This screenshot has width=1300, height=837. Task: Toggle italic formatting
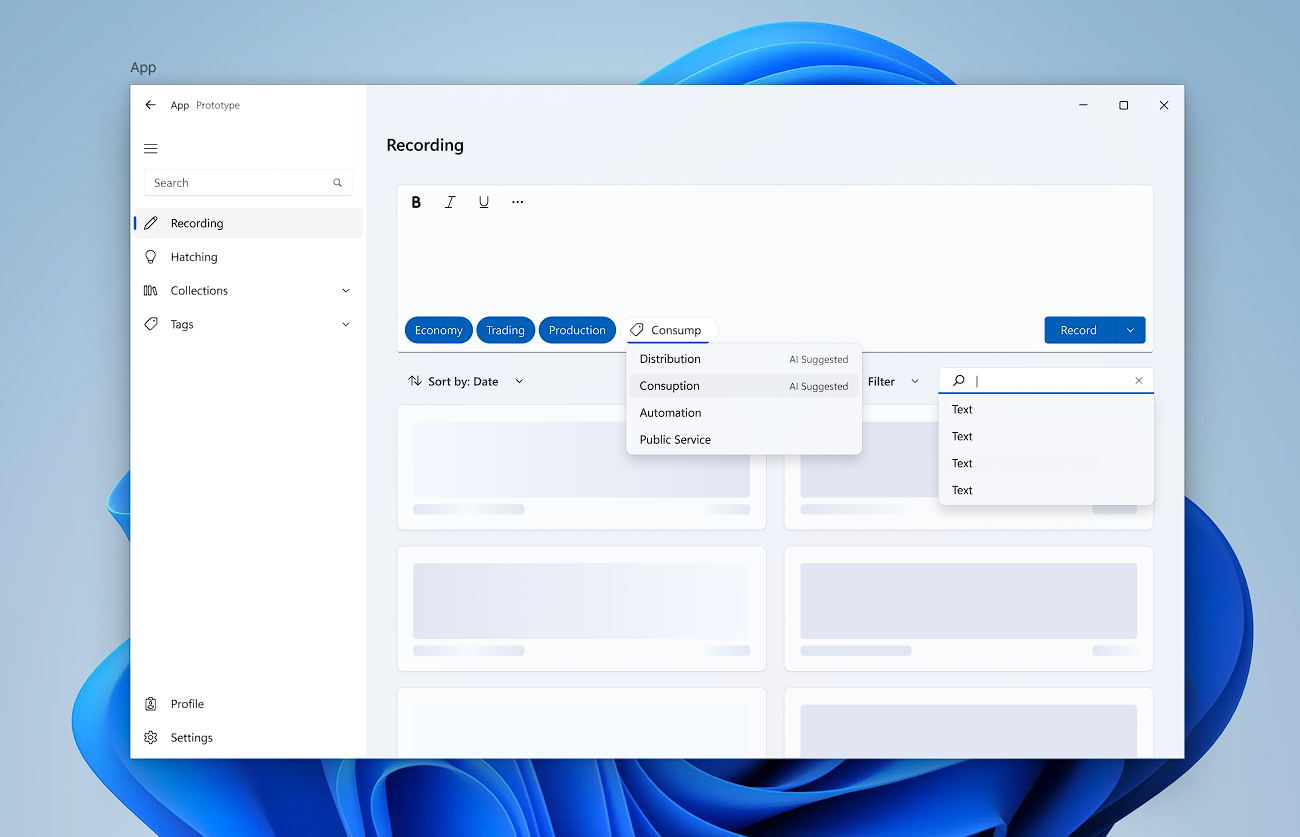[x=450, y=202]
